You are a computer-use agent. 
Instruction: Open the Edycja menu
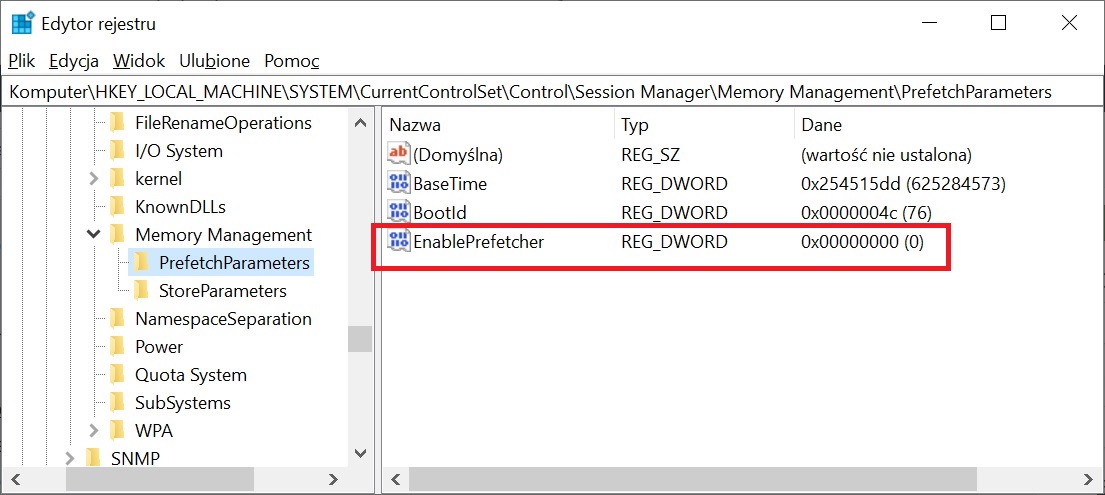74,61
